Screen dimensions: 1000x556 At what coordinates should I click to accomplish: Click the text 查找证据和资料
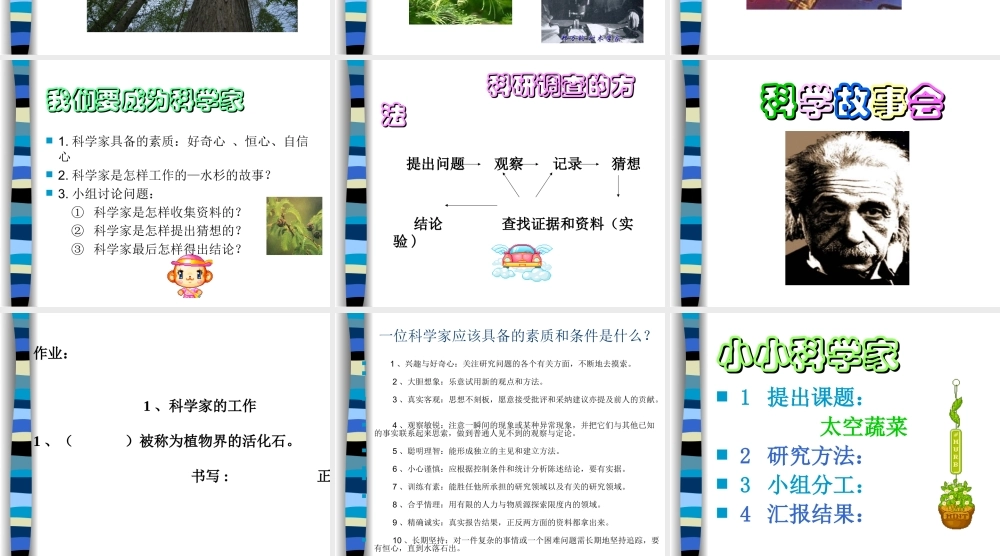point(552,224)
